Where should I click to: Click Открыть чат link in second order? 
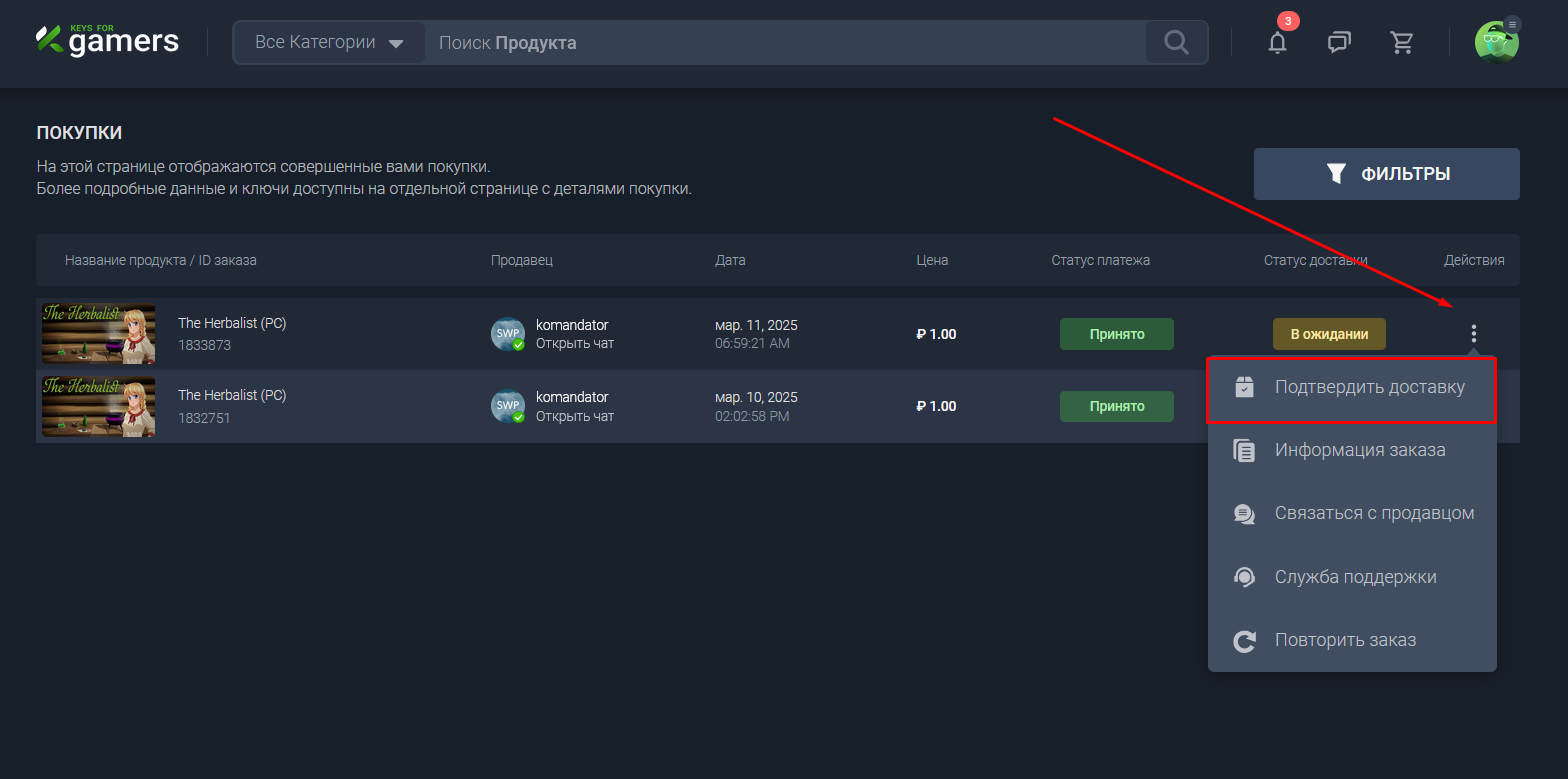(x=575, y=416)
